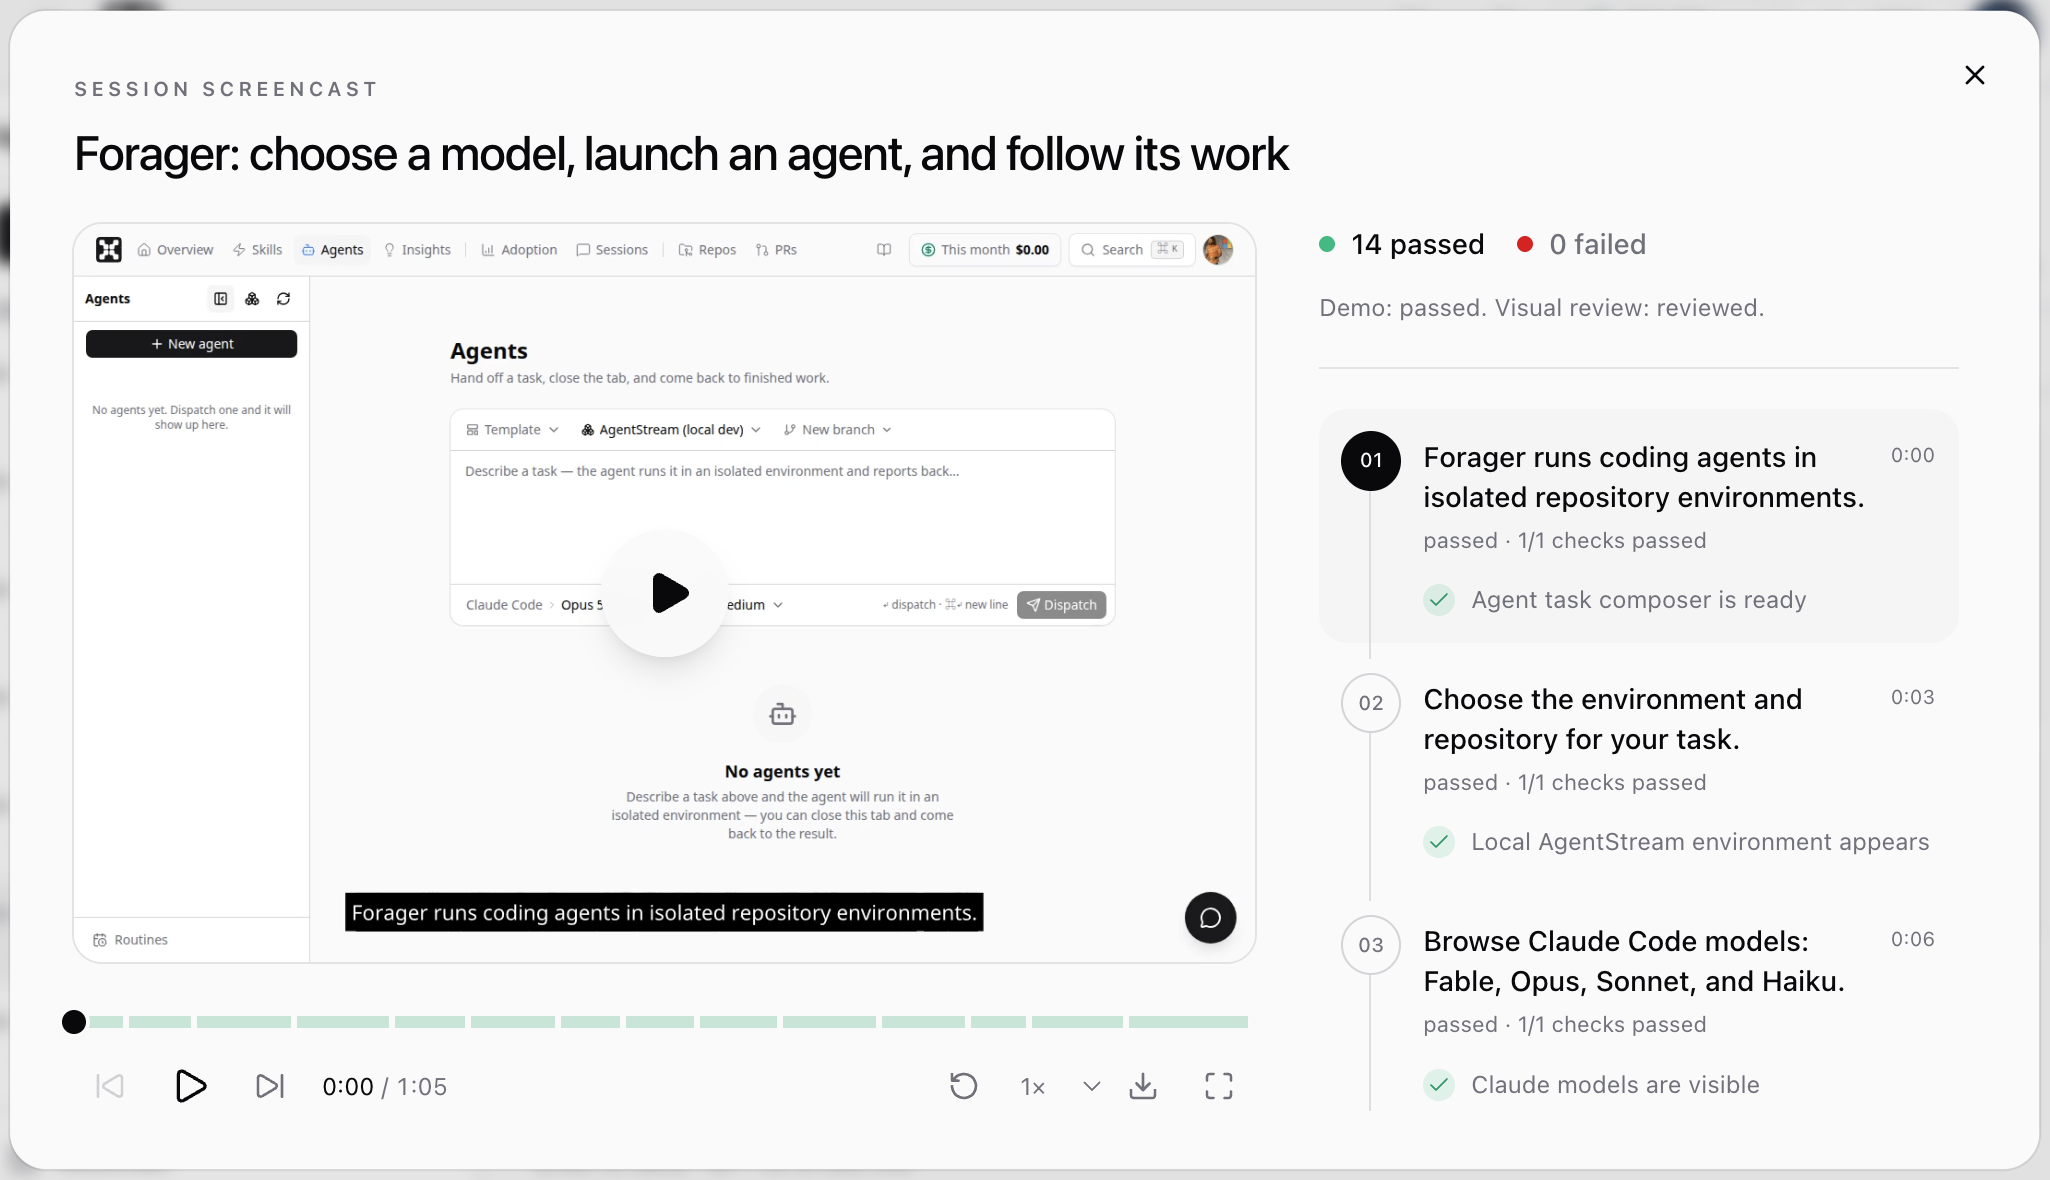2050x1180 pixels.
Task: Click the Forager logo icon in screencast
Action: (x=109, y=250)
